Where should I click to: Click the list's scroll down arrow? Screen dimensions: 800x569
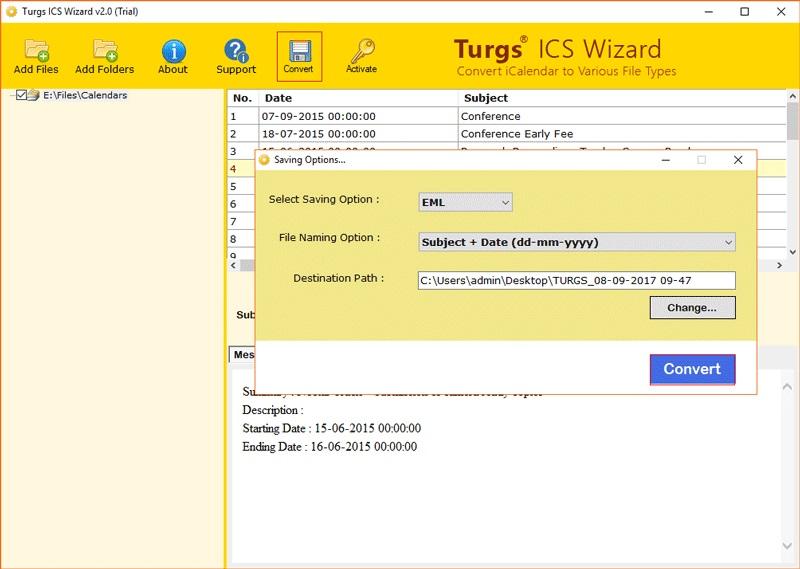coord(792,252)
